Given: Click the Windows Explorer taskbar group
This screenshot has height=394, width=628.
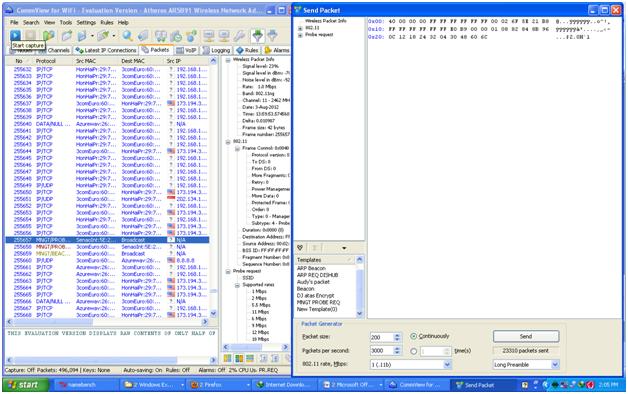Looking at the screenshot, I should pyautogui.click(x=153, y=385).
